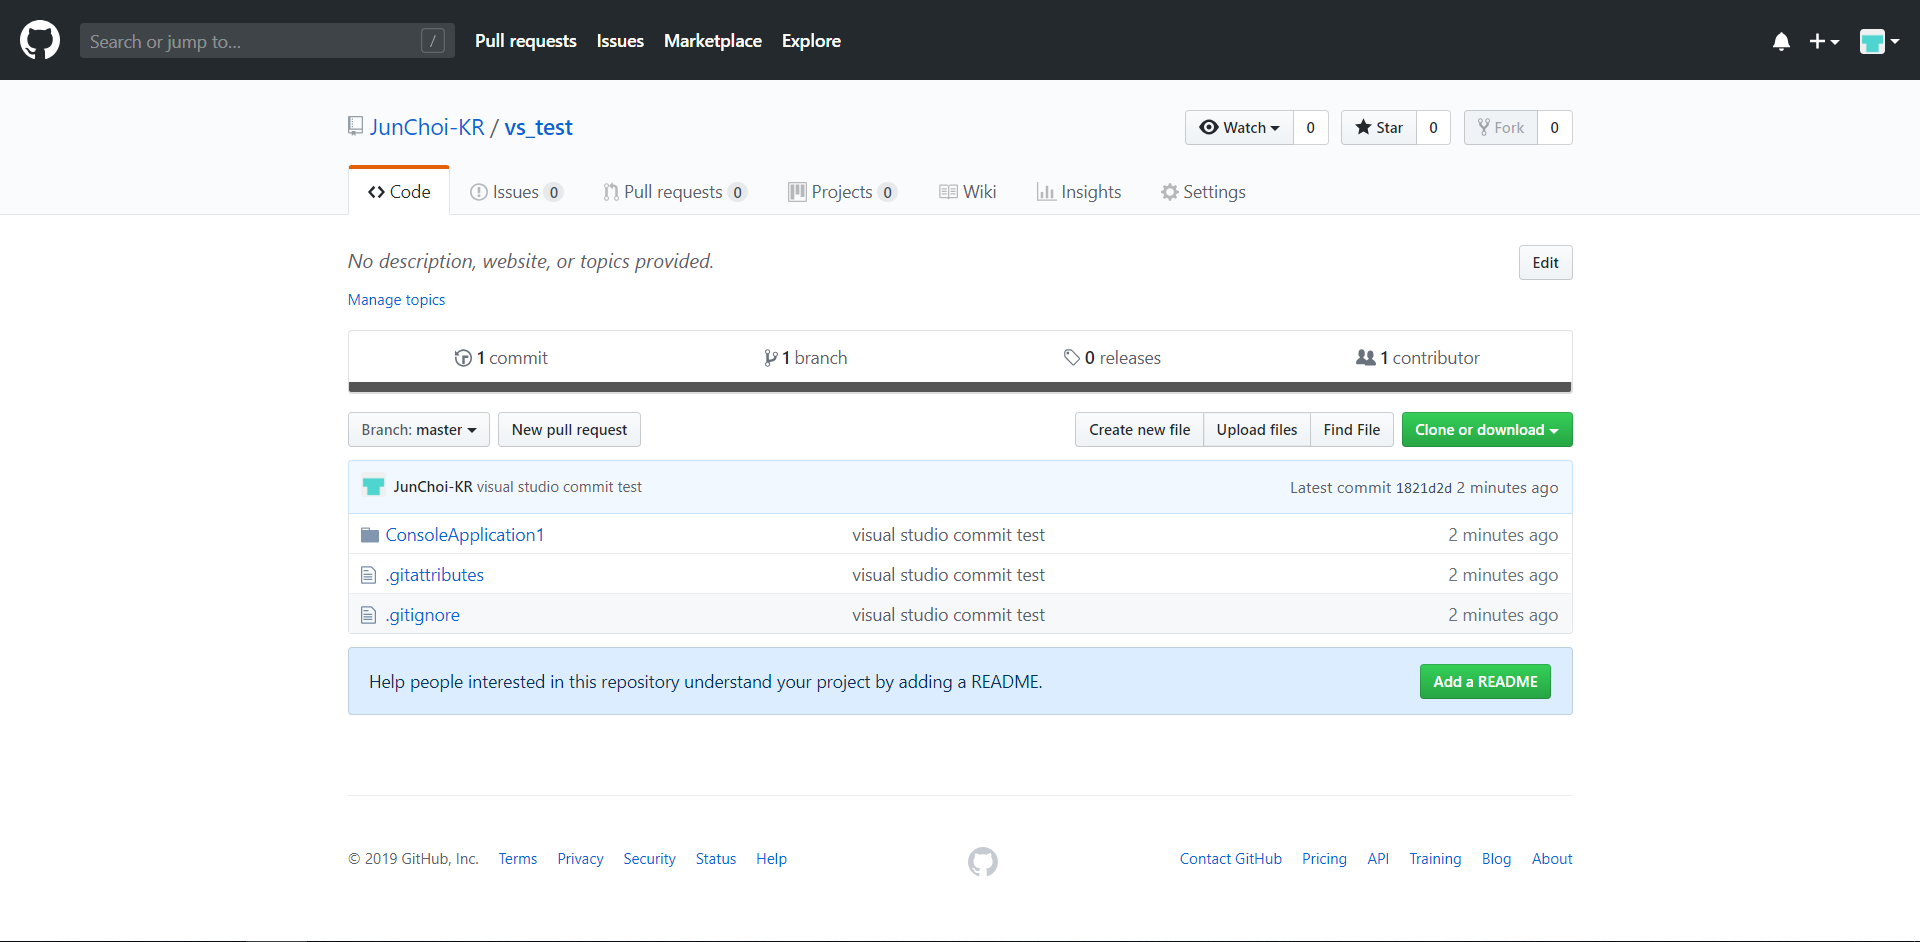Click the Pull requests tab icon

[x=610, y=192]
